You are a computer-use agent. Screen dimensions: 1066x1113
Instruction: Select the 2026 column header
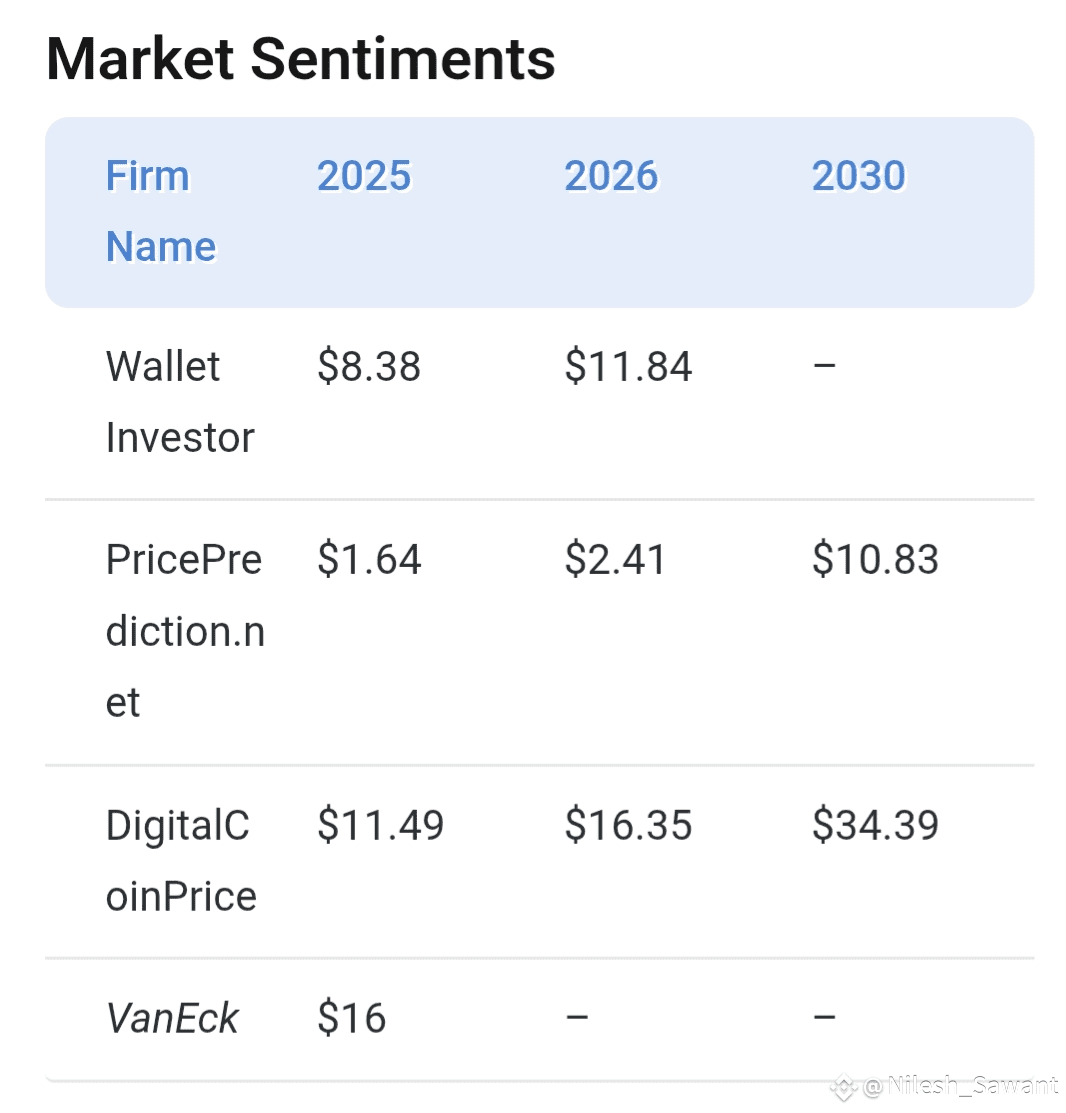click(611, 176)
